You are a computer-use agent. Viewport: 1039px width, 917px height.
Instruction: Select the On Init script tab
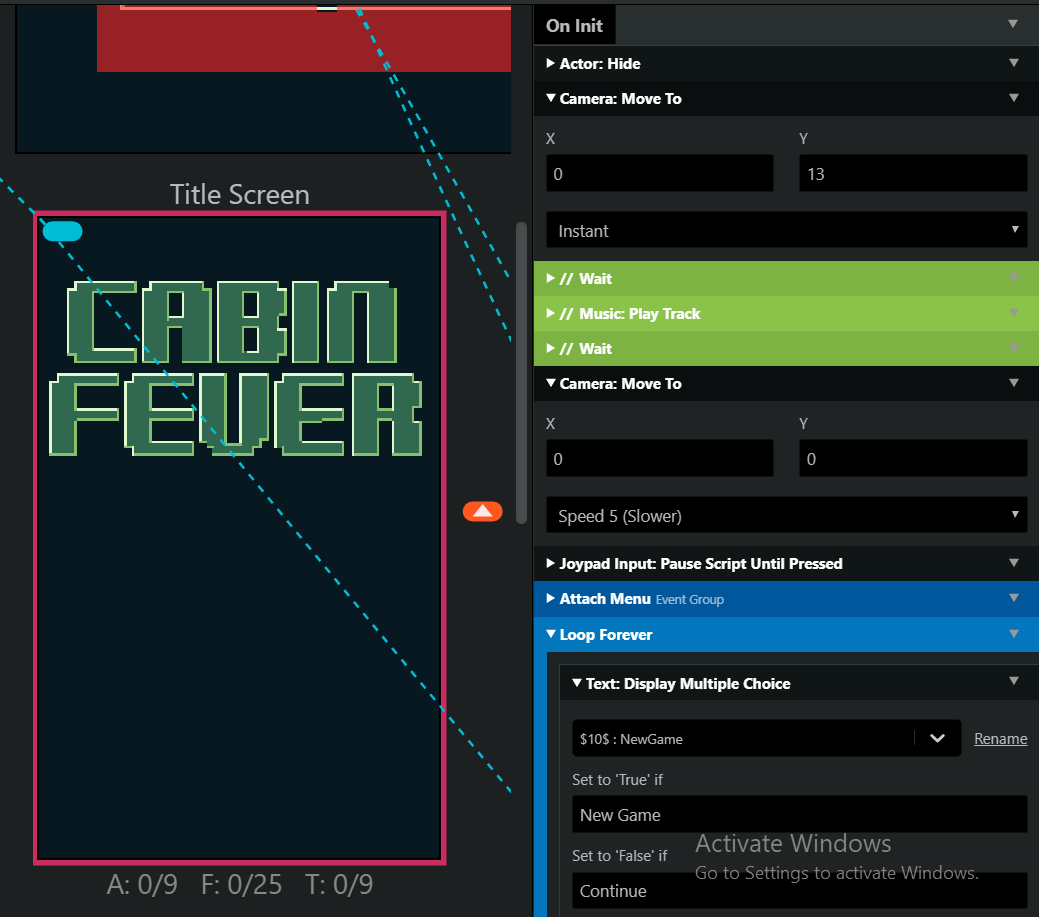coord(574,24)
